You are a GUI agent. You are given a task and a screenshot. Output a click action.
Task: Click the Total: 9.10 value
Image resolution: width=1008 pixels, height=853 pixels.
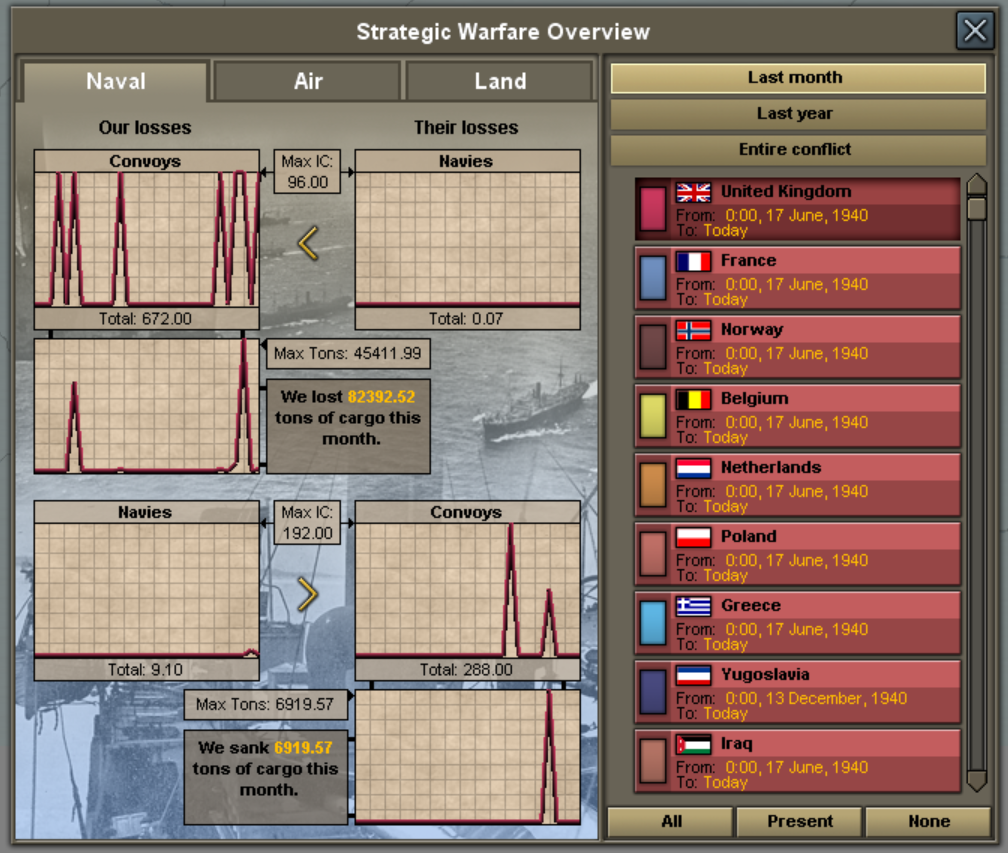pyautogui.click(x=145, y=670)
